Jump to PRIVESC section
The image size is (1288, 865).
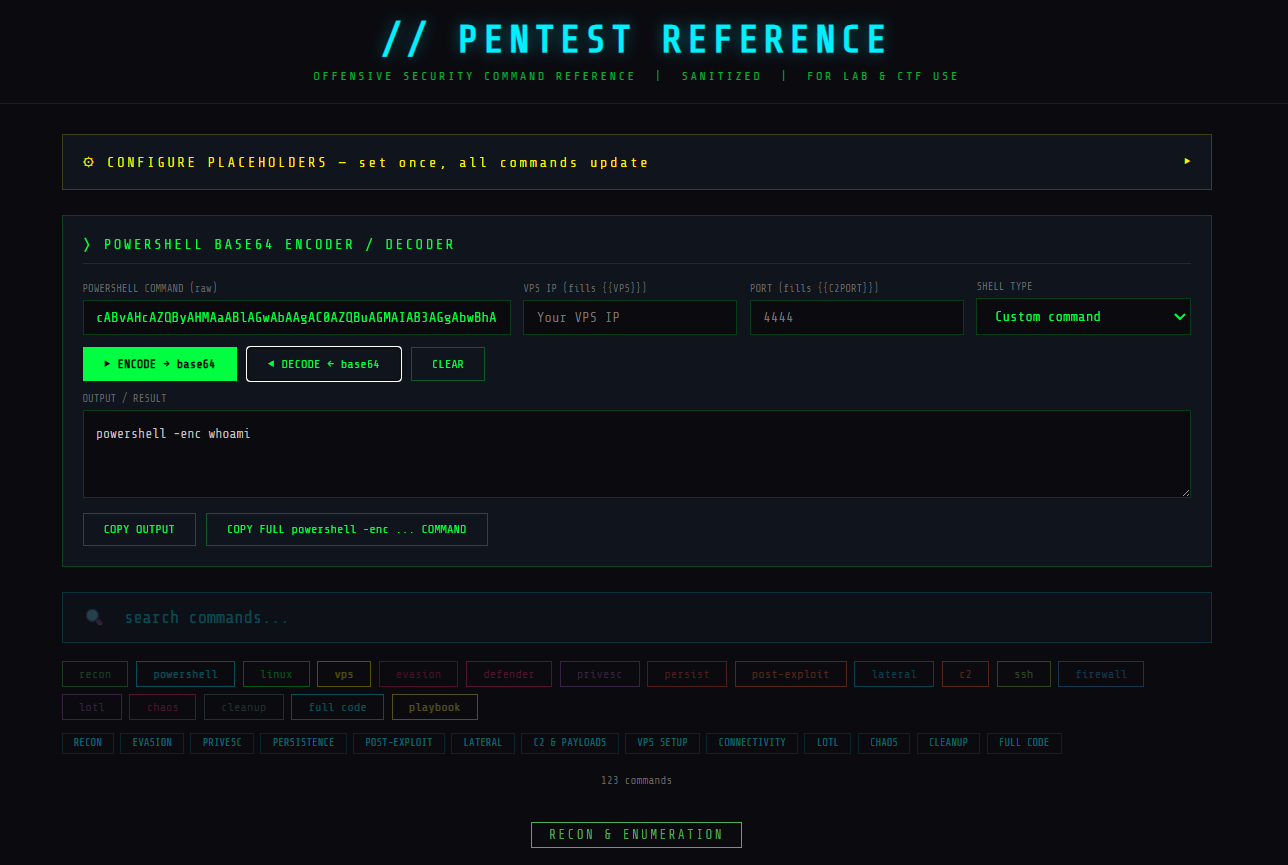point(222,743)
